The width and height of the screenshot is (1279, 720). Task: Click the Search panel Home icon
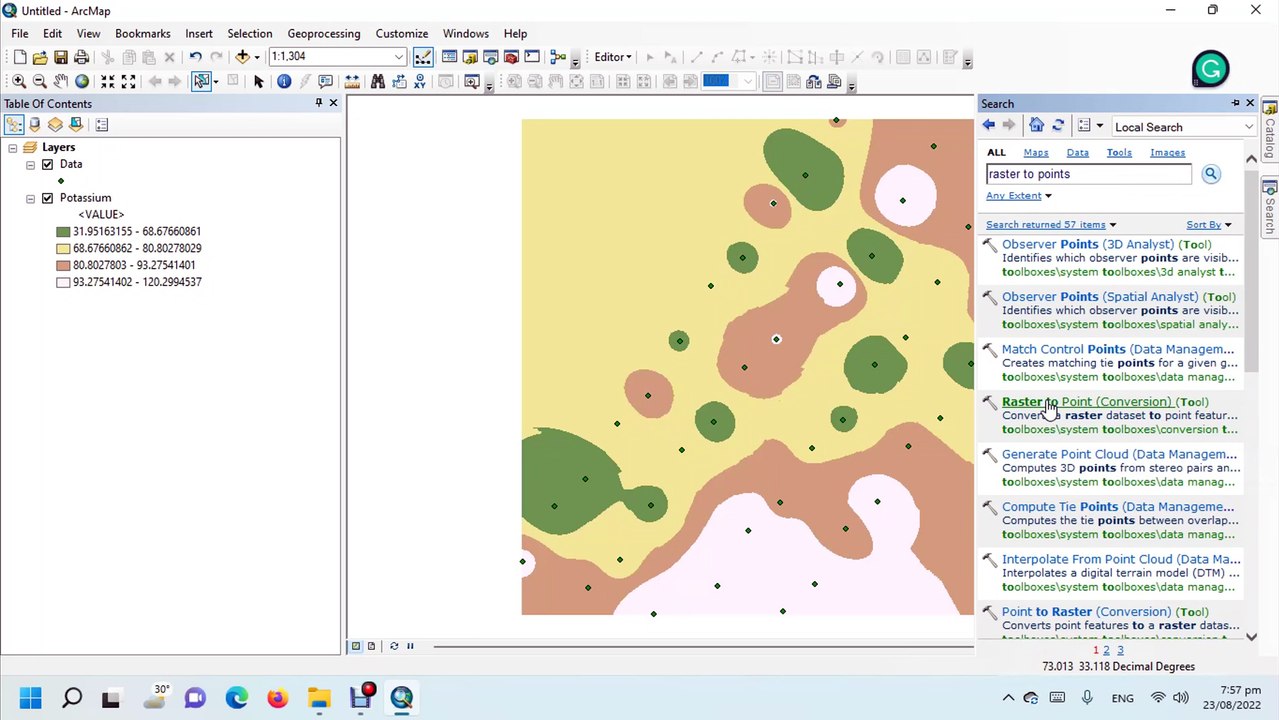(1036, 126)
